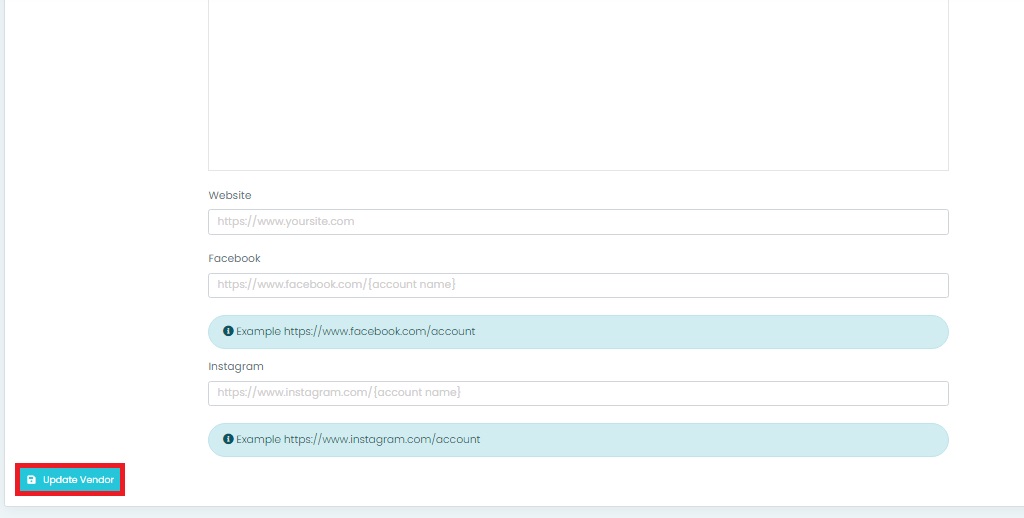Click the "Update Vendor" text label
Viewport: 1024px width, 518px height.
click(x=78, y=480)
